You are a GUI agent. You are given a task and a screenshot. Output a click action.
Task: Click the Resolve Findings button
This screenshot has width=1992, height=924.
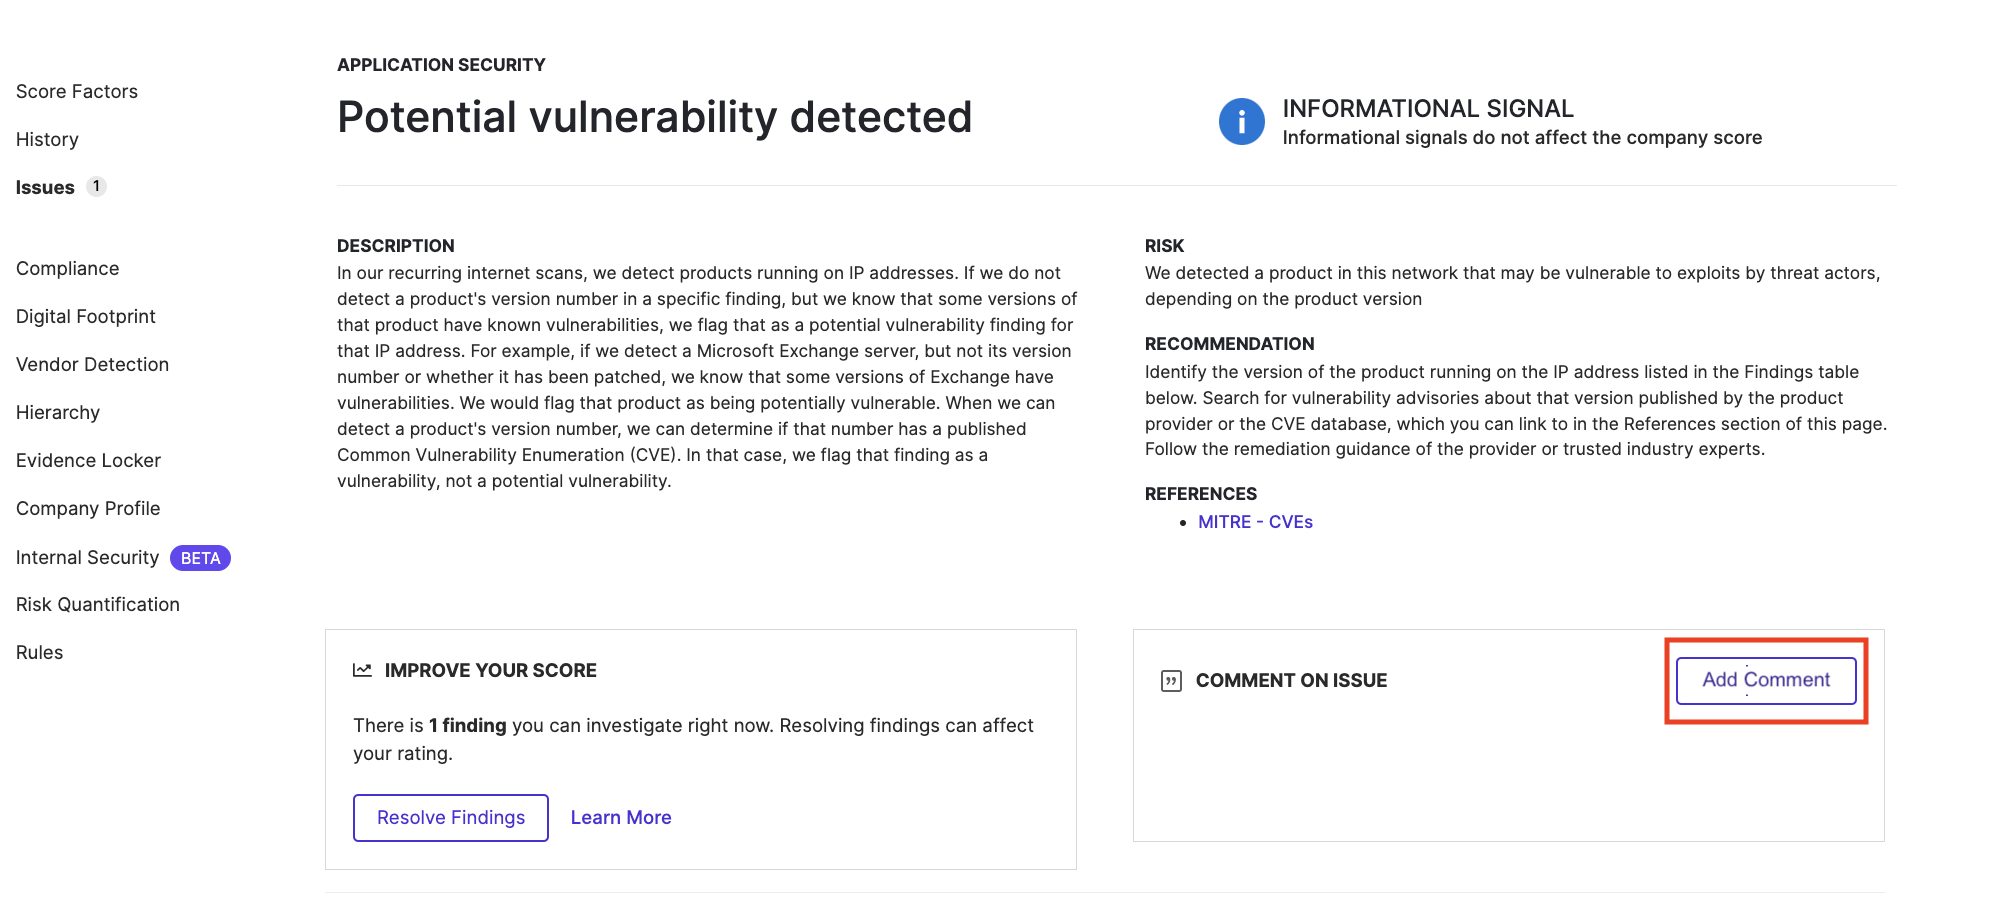[x=451, y=818]
